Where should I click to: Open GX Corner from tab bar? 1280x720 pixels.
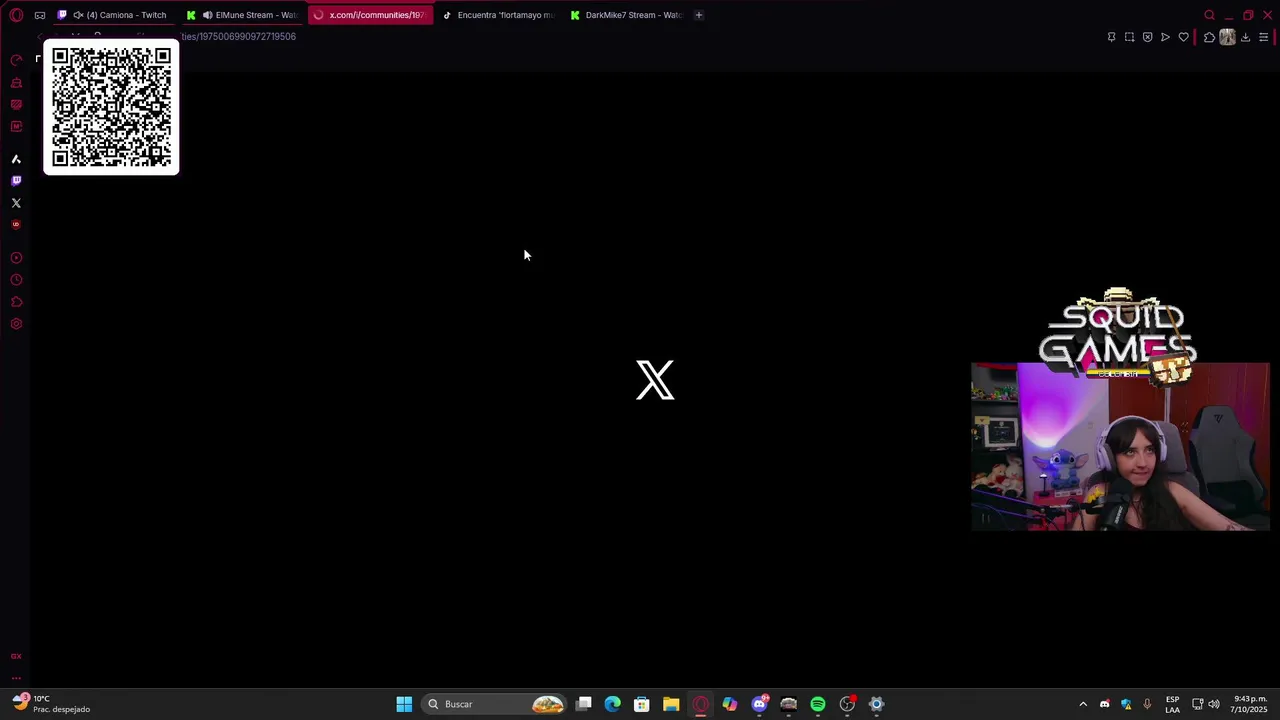pos(39,15)
